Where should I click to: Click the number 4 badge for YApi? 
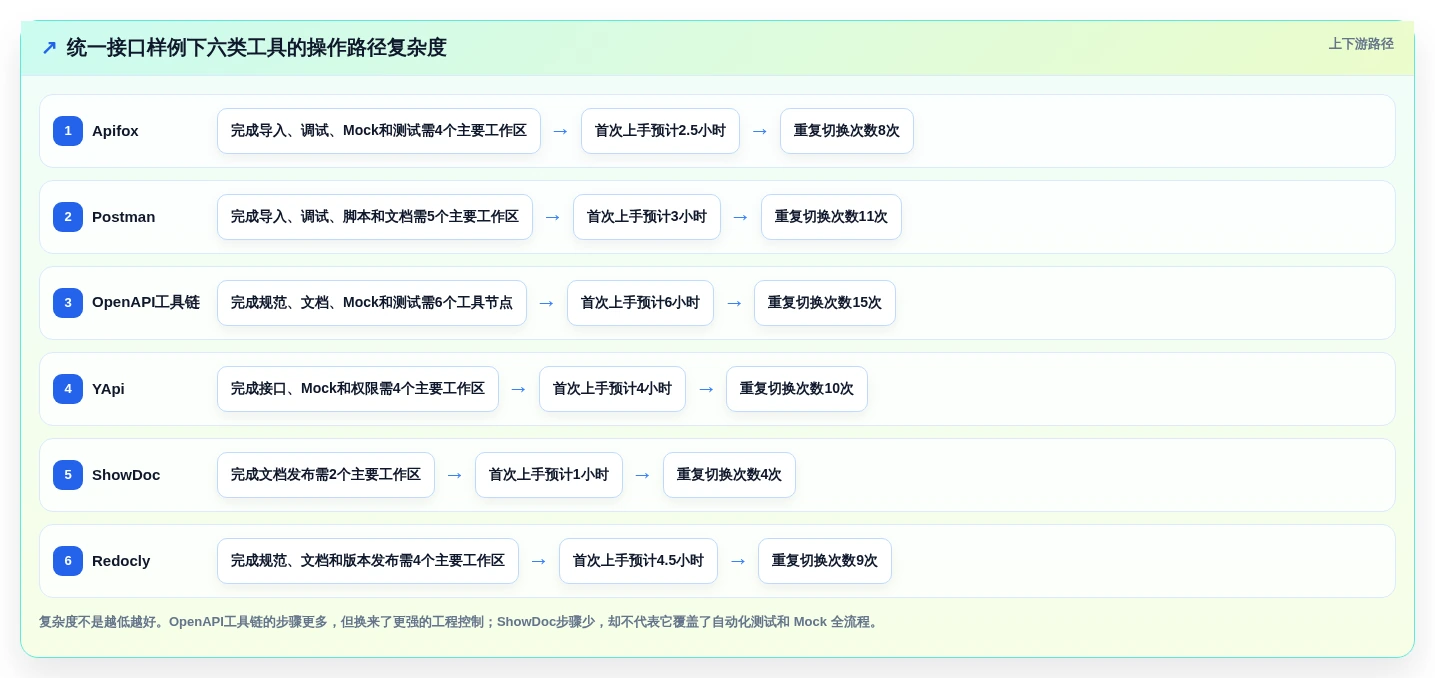68,389
